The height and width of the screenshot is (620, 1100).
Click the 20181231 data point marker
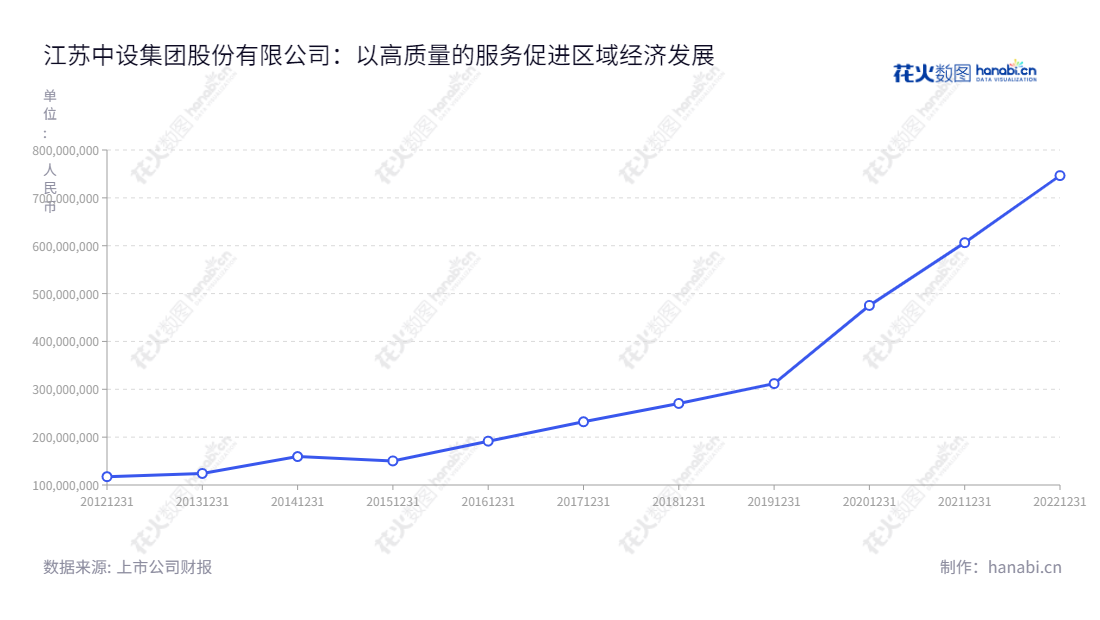(x=678, y=403)
